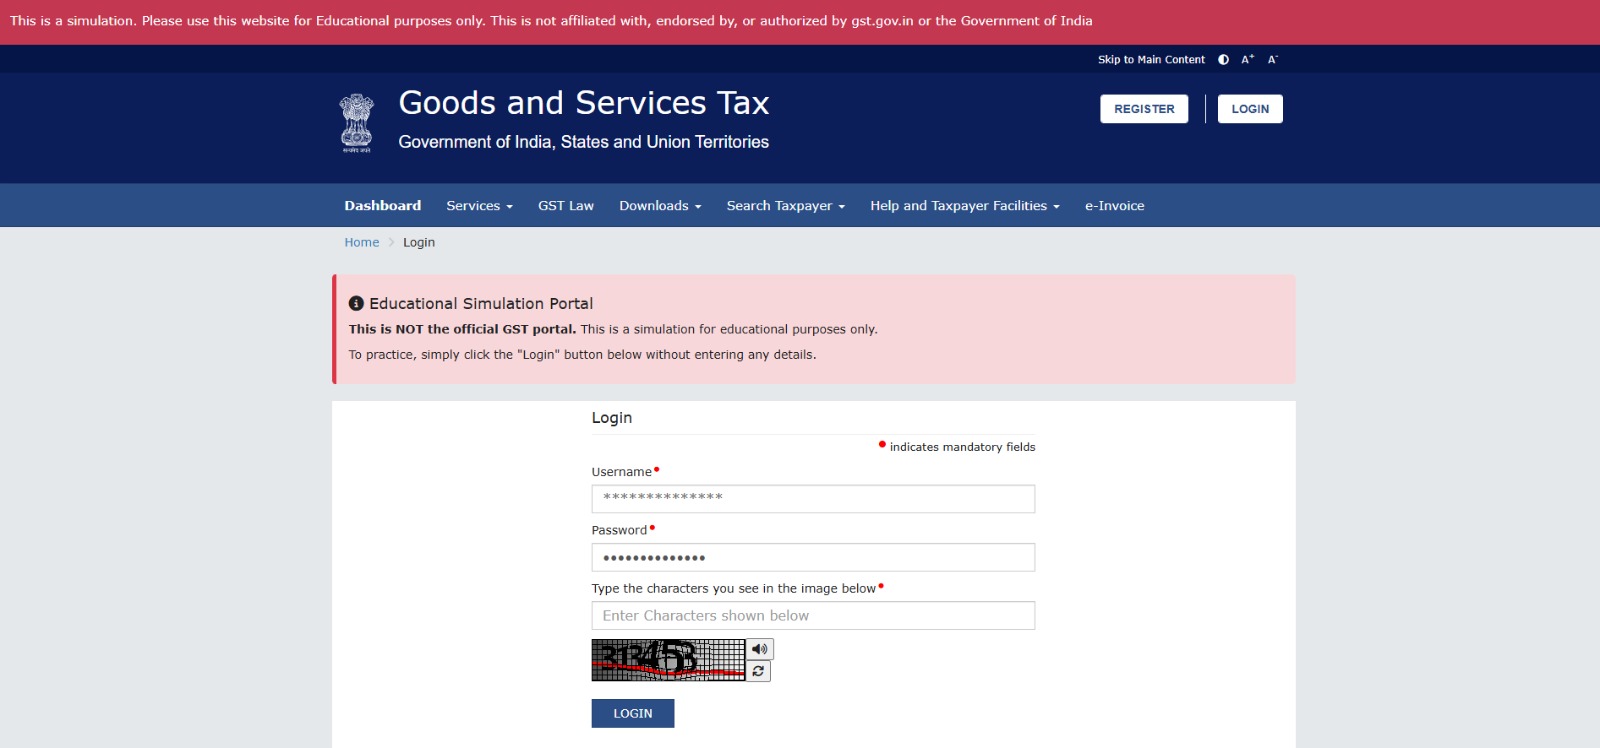
Task: Click 'This is NOT the official GST portal.' text
Action: pos(462,329)
